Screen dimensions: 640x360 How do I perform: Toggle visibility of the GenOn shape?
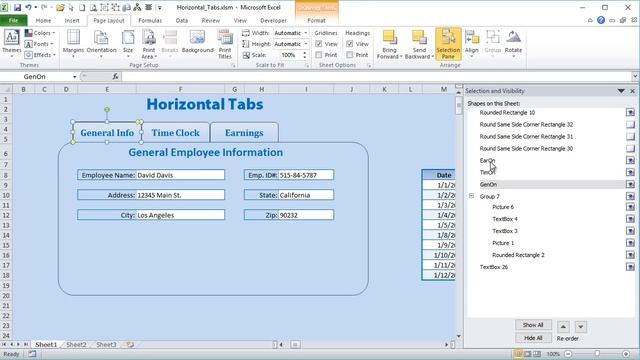point(630,184)
